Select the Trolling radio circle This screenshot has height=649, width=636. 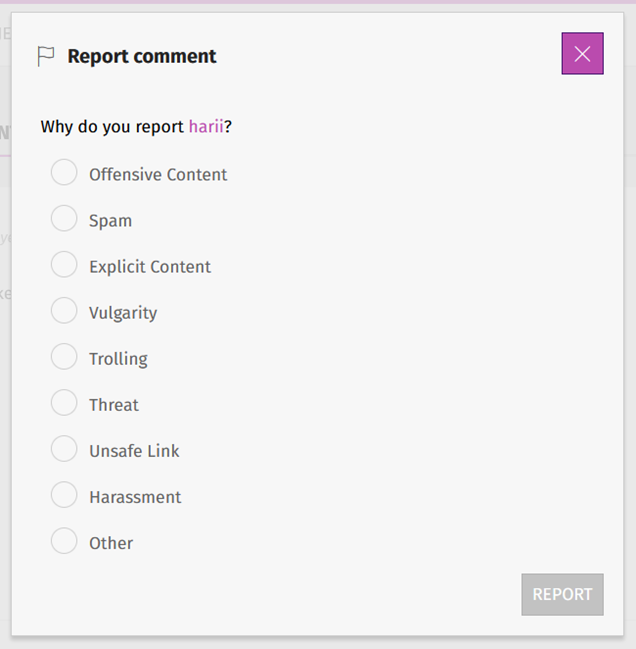[x=64, y=357]
